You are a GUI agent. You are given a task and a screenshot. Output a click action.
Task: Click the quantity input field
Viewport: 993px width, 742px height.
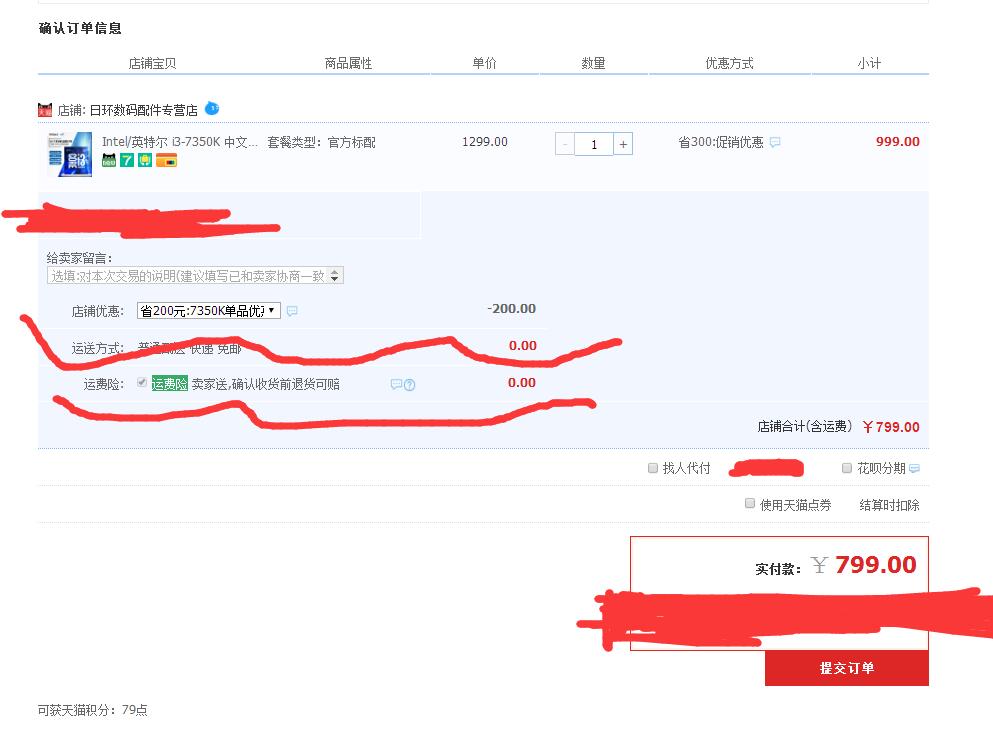tap(594, 143)
